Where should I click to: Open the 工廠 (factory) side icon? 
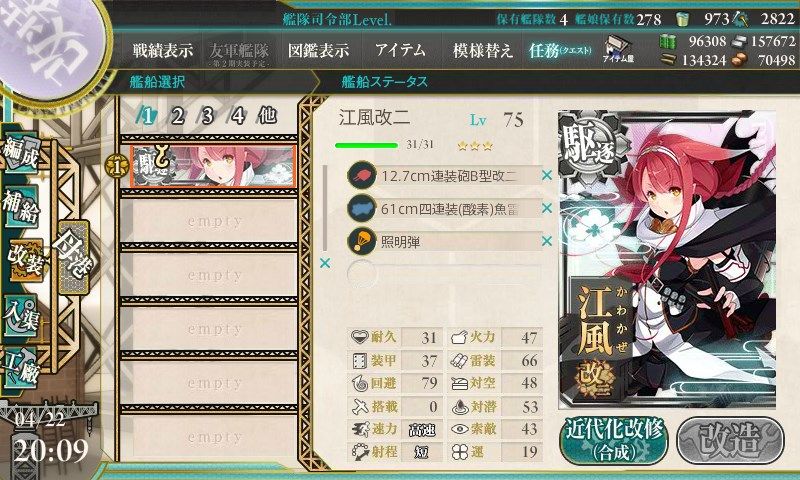pos(21,367)
